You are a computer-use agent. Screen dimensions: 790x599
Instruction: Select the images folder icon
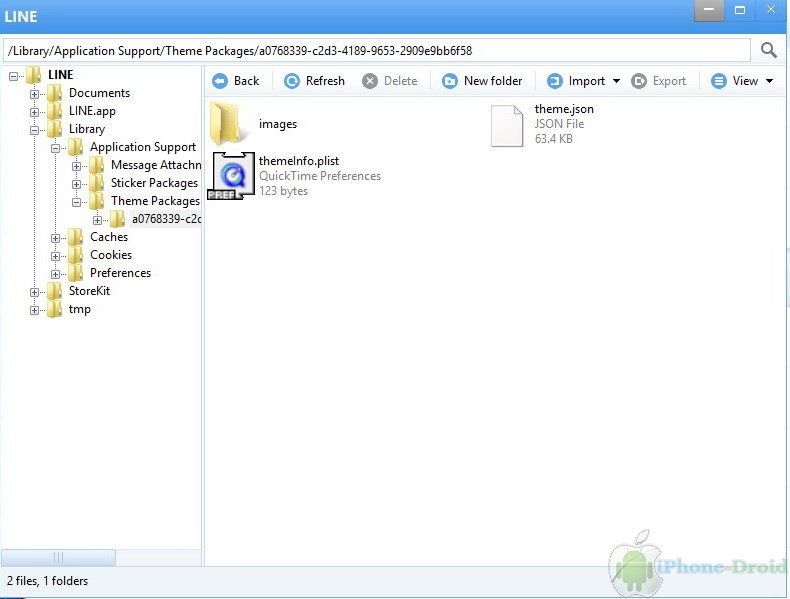point(228,123)
